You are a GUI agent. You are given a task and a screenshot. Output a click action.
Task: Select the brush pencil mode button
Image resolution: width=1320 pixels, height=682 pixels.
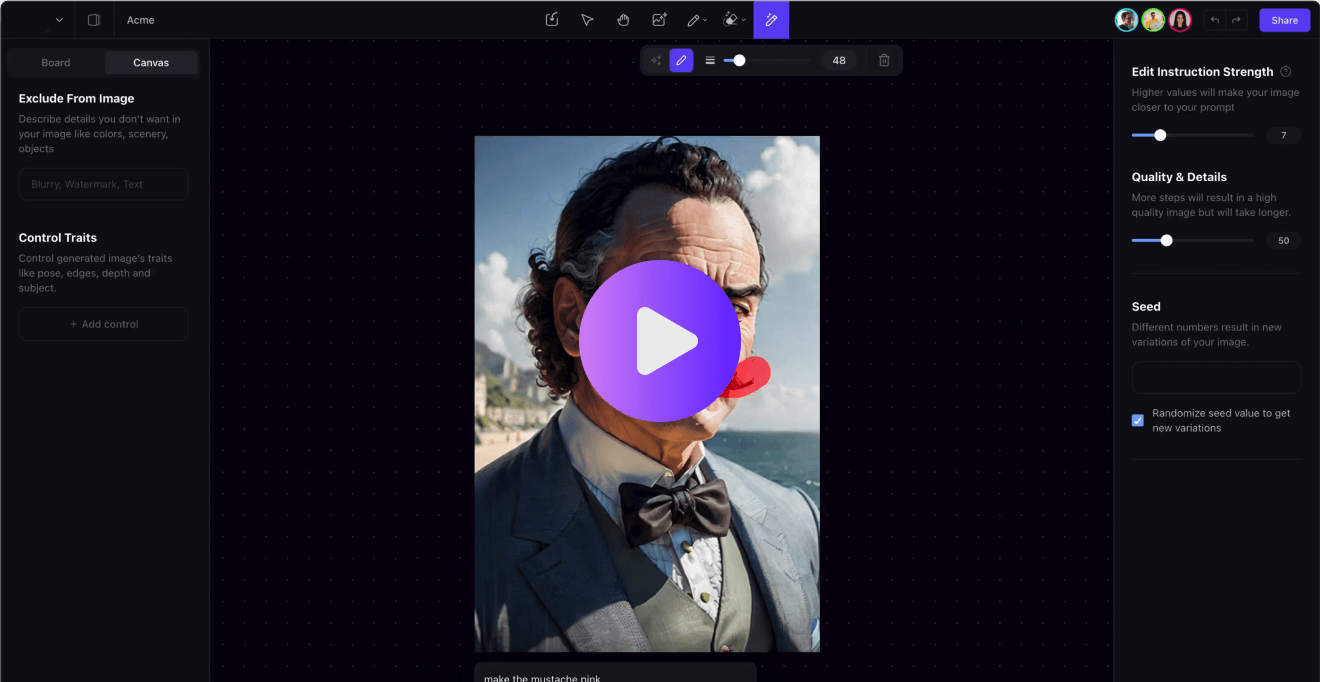(x=681, y=60)
